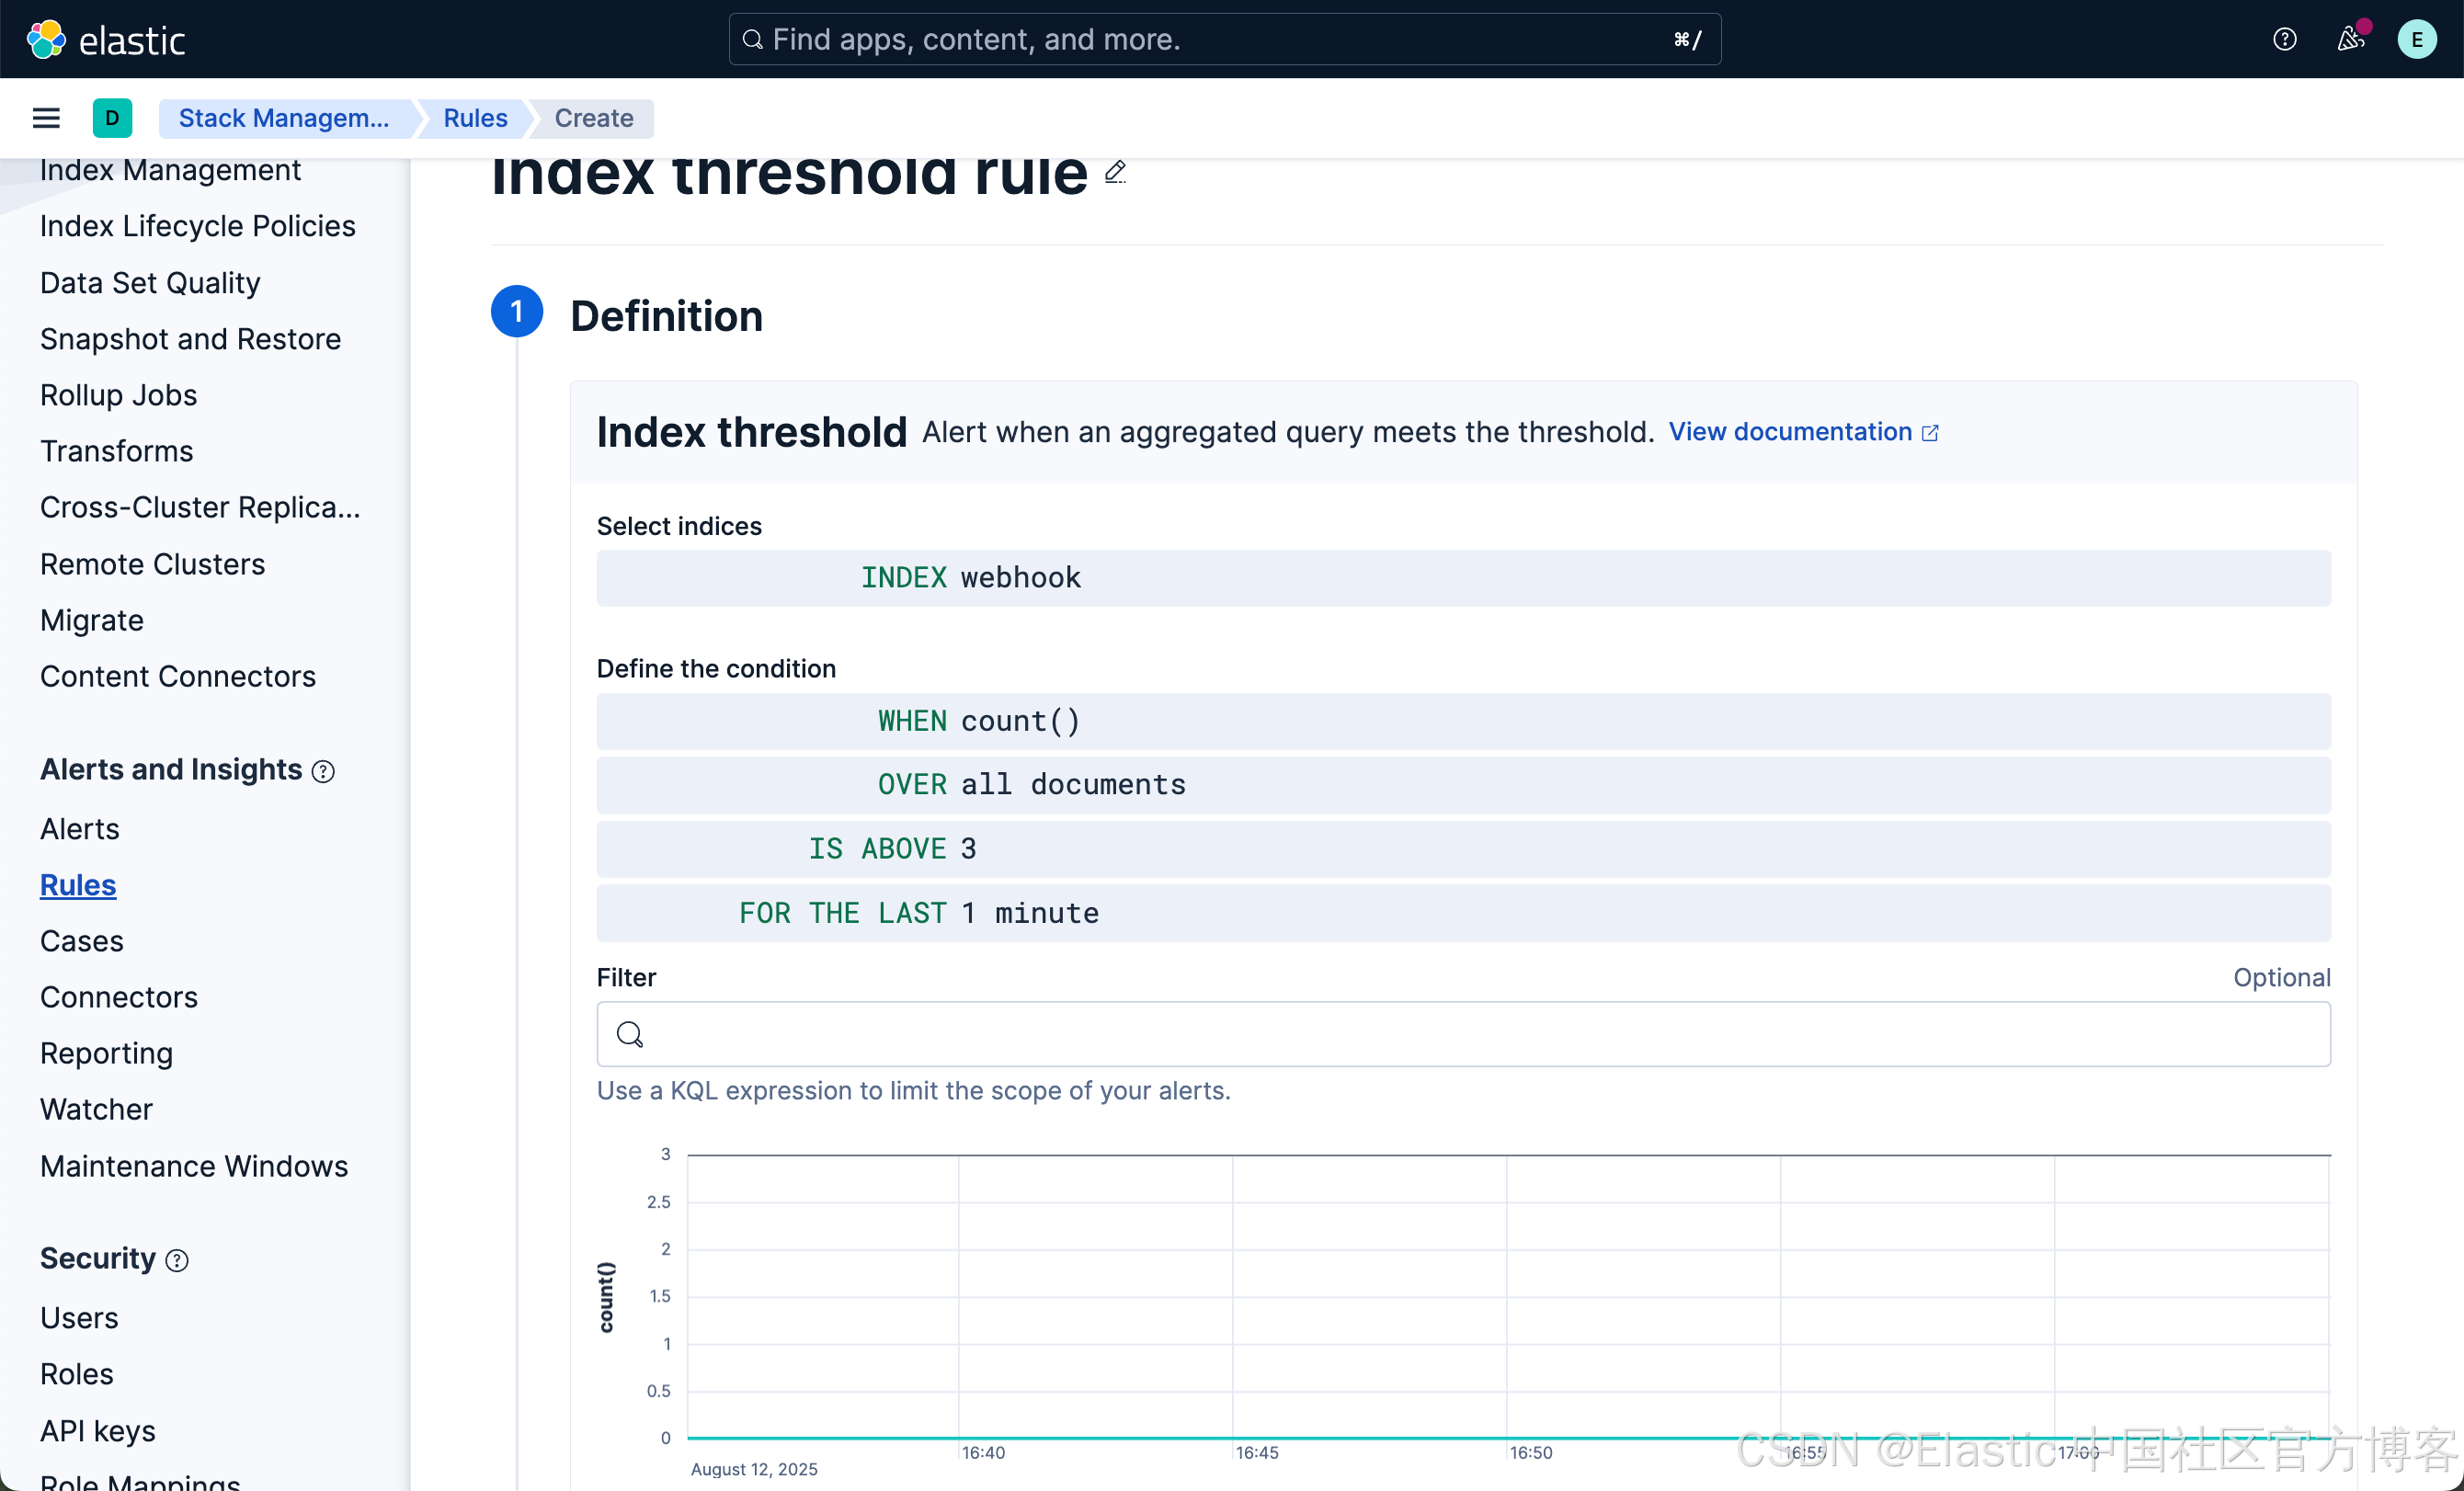Open View documentation link
Viewport: 2464px width, 1491px height.
click(1803, 432)
